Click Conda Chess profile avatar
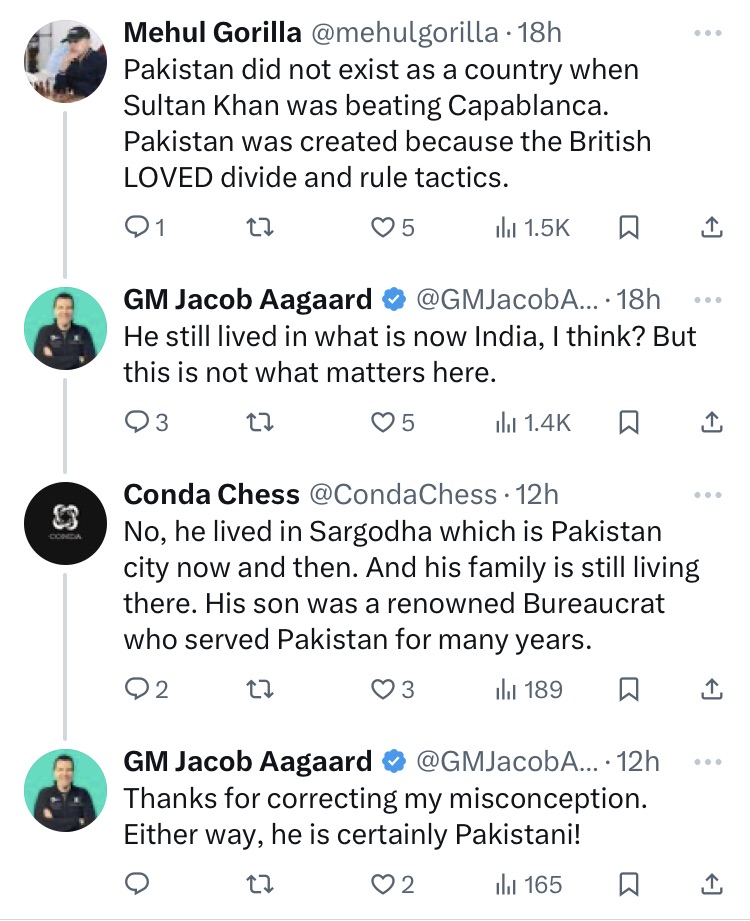The height and width of the screenshot is (921, 750). pos(65,518)
